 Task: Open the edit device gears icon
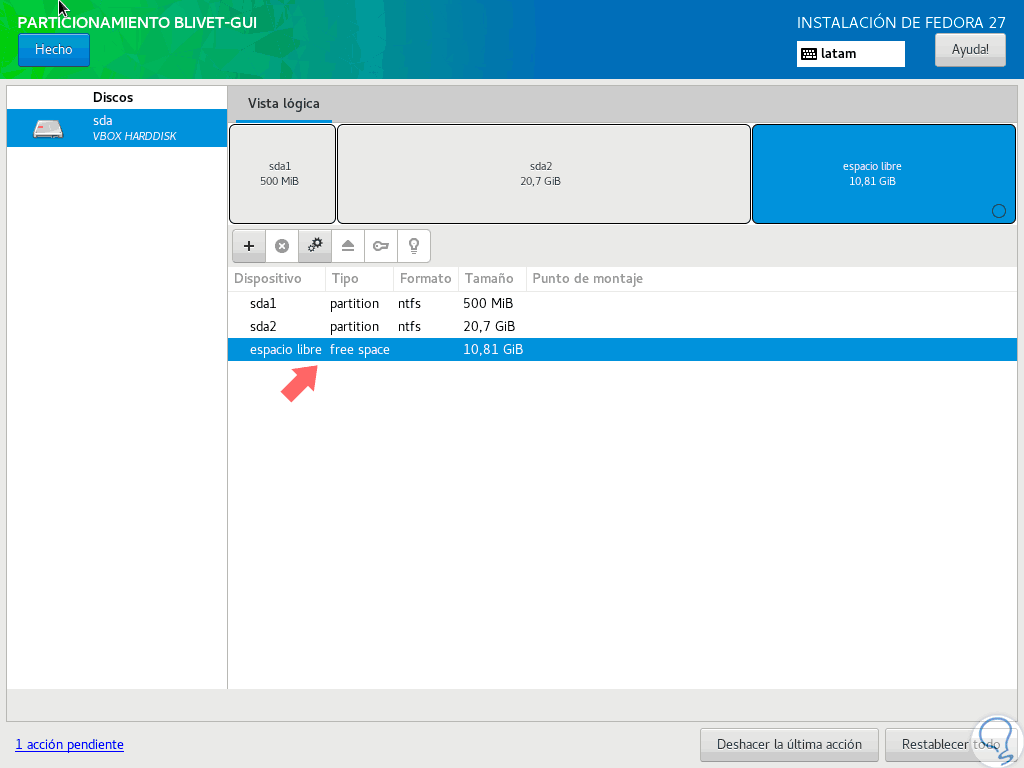(315, 246)
